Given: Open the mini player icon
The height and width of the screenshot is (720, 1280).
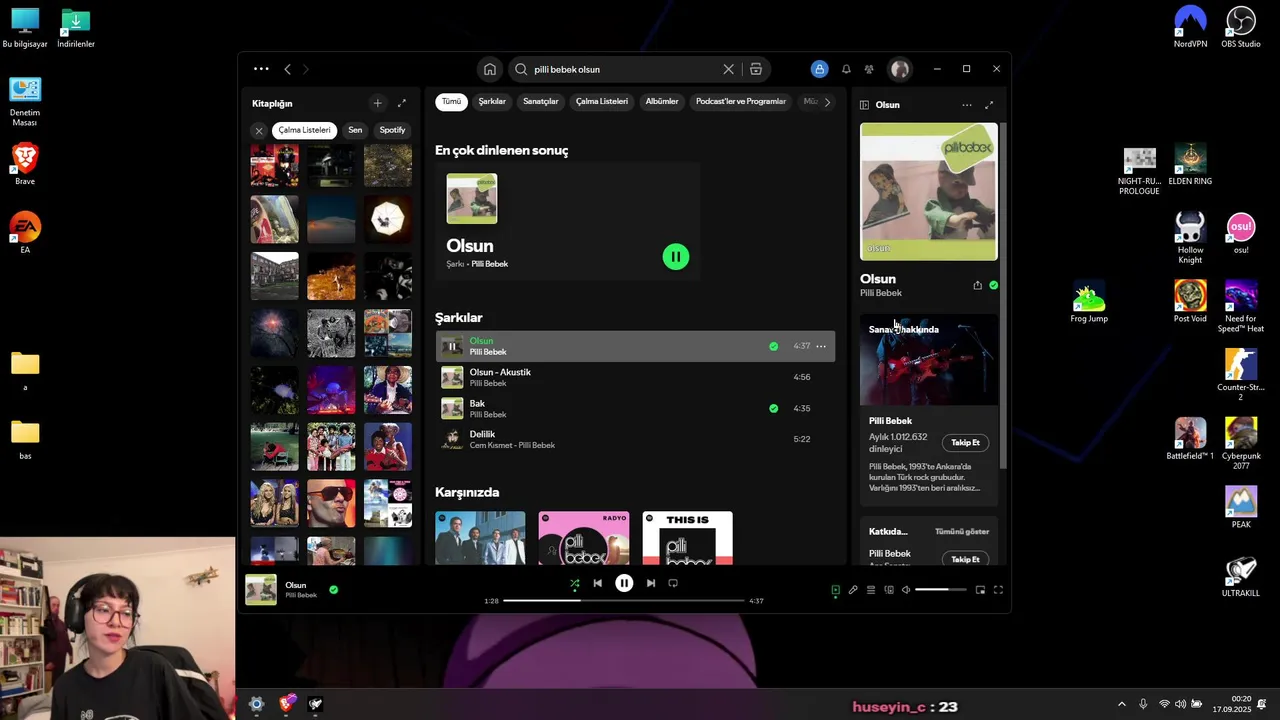Looking at the screenshot, I should click(x=980, y=590).
